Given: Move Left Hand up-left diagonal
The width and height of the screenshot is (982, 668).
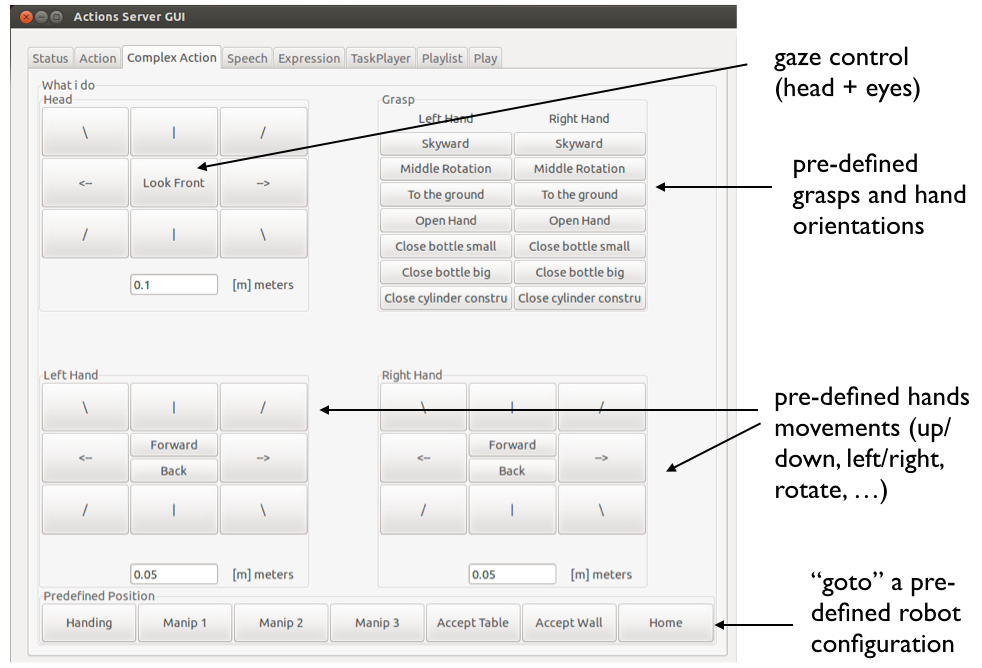Looking at the screenshot, I should [85, 408].
